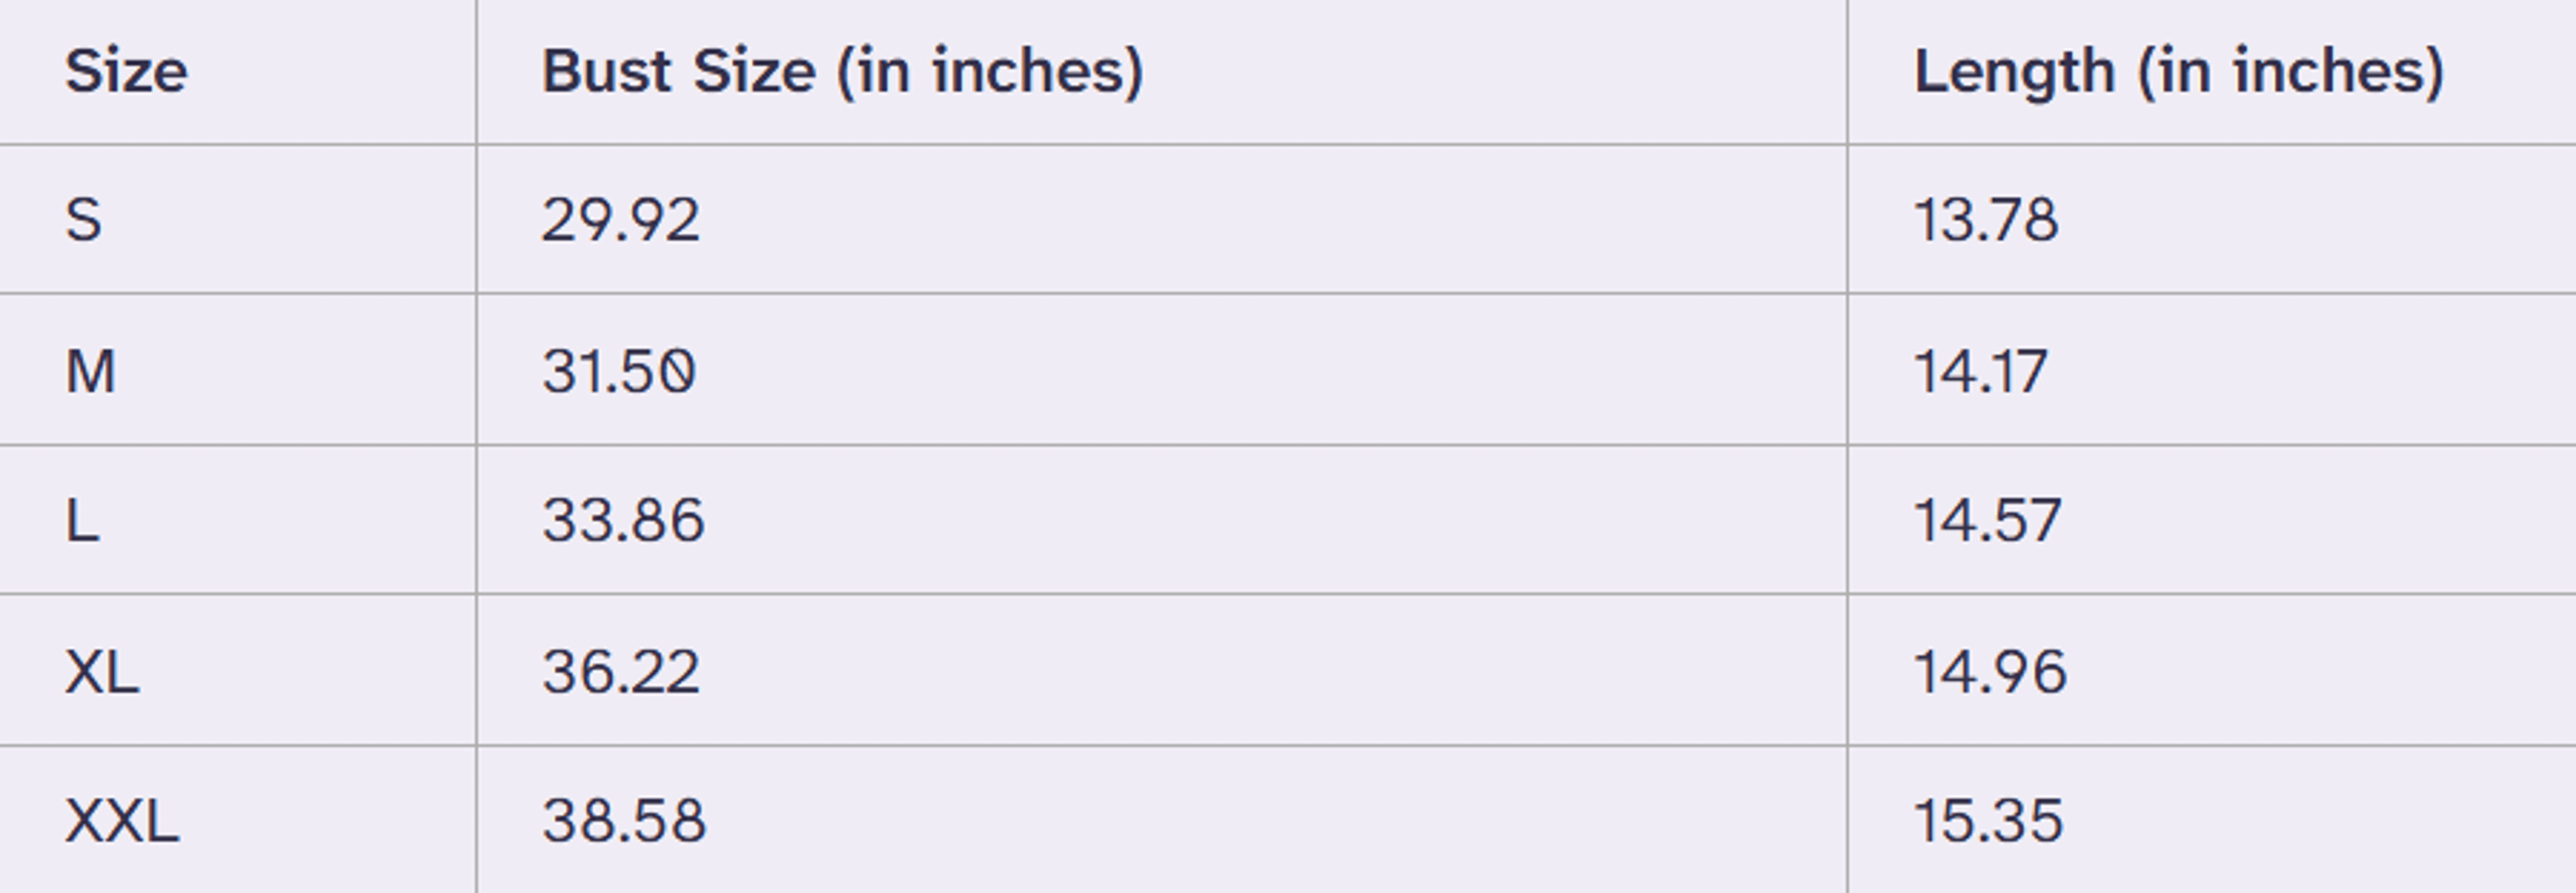Click length value 14.96
The width and height of the screenshot is (2576, 893).
(1990, 671)
